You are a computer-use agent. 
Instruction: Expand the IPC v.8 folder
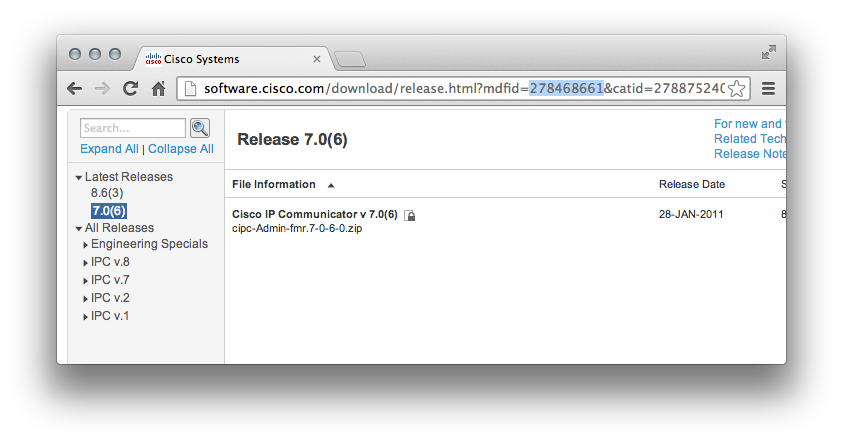[84, 263]
